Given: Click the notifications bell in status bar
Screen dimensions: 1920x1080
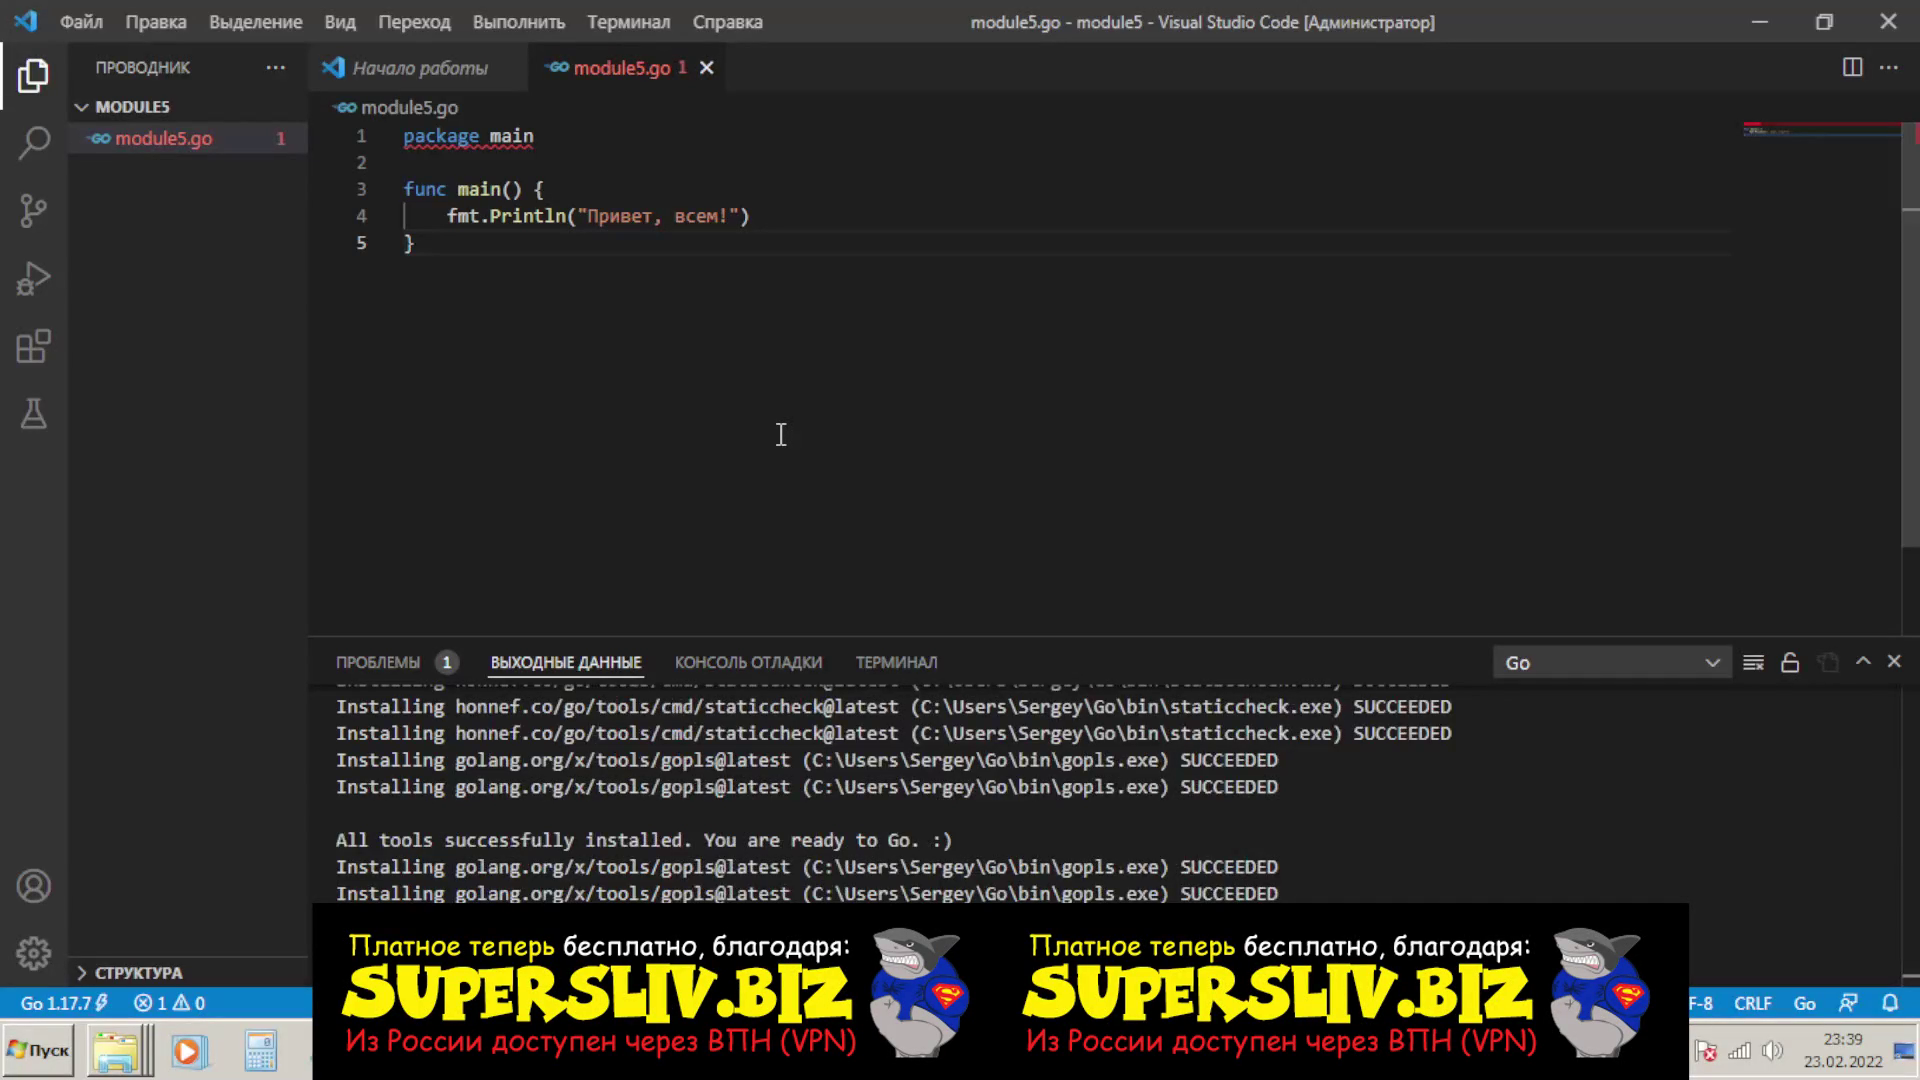Looking at the screenshot, I should click(x=1890, y=1003).
